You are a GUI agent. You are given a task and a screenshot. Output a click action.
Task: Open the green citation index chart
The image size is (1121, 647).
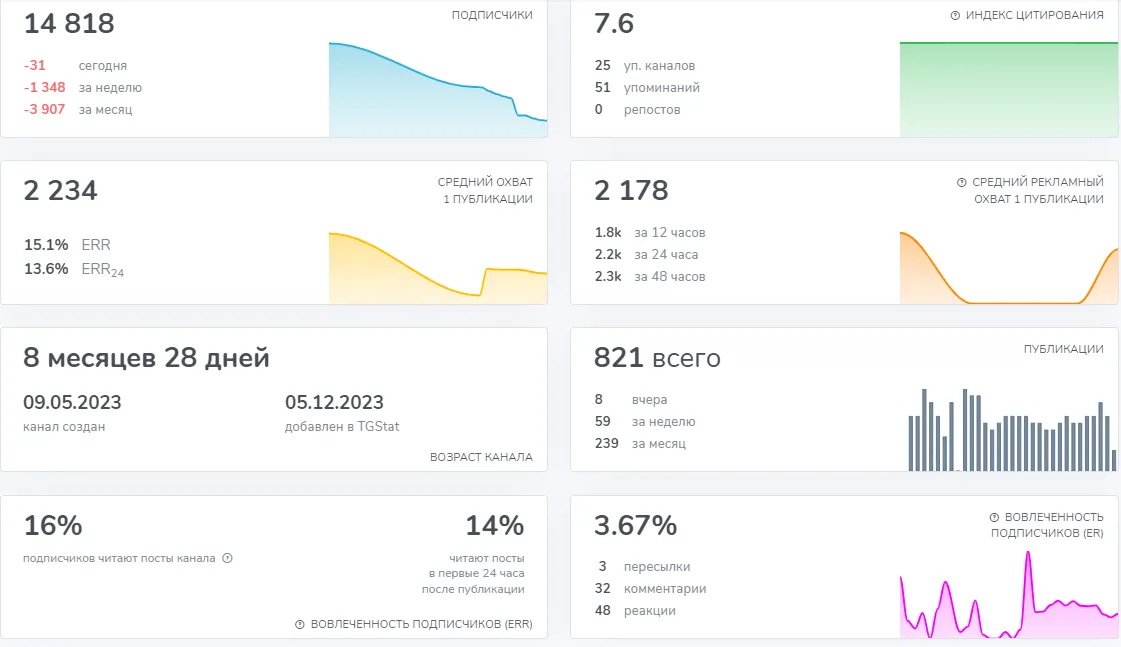click(1009, 89)
